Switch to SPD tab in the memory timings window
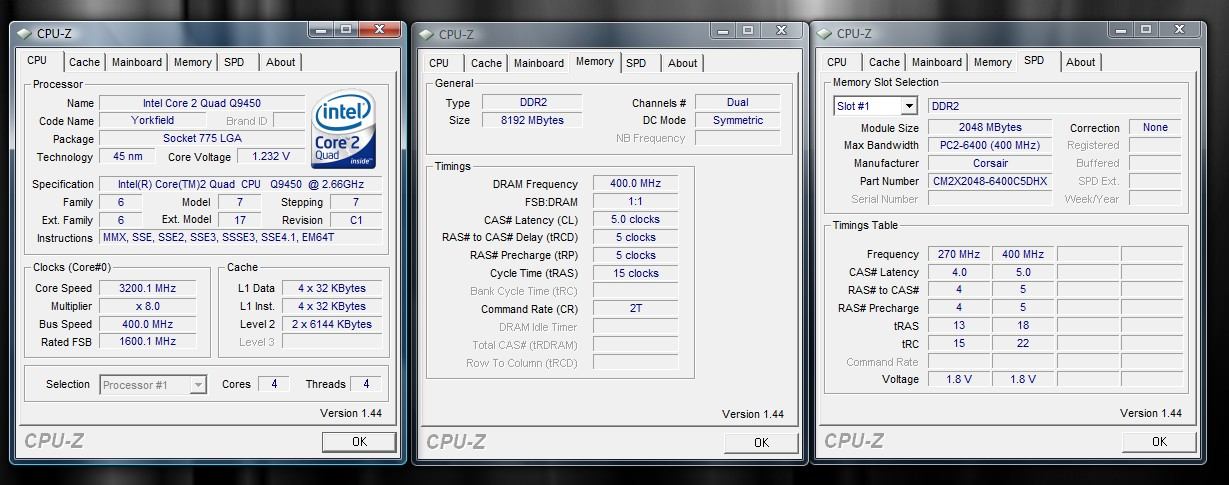This screenshot has height=485, width=1229. click(x=636, y=63)
